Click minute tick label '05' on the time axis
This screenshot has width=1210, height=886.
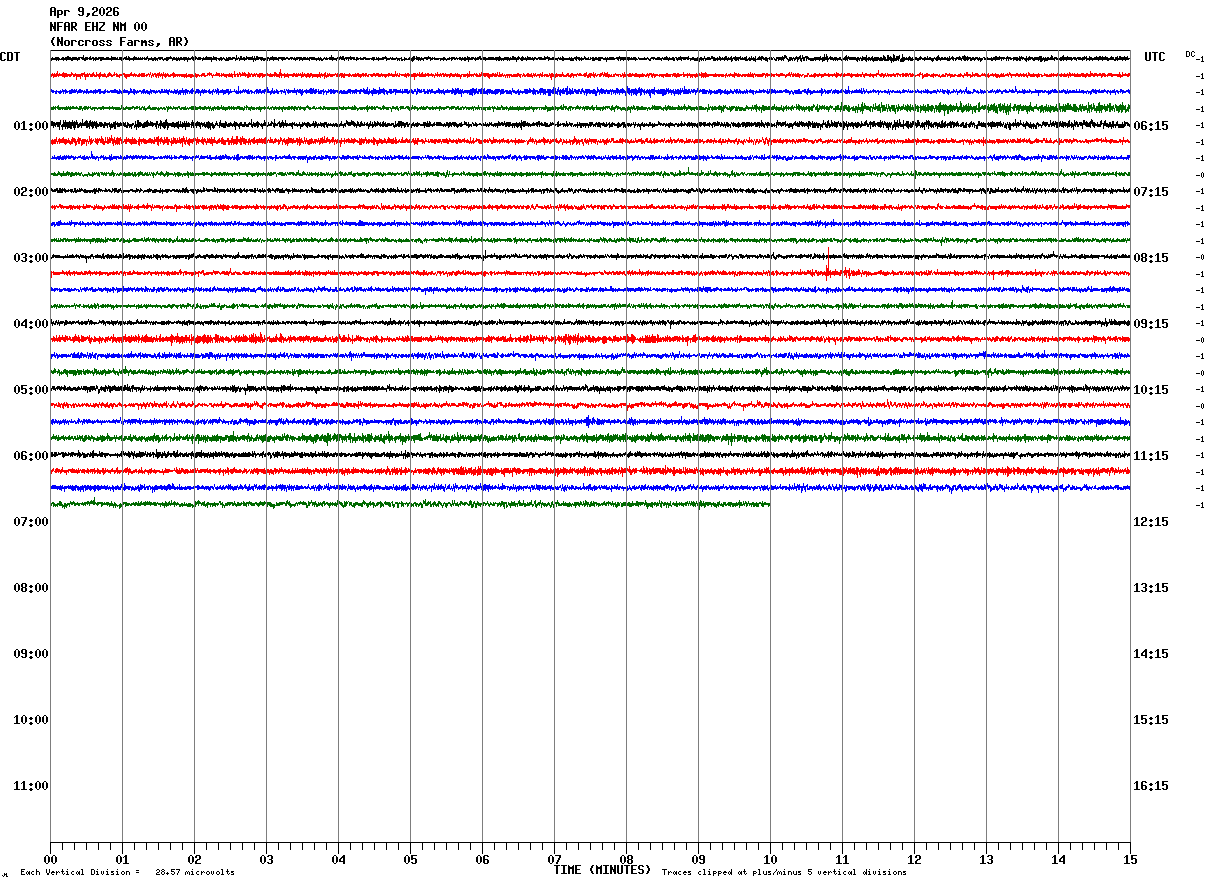pos(410,859)
